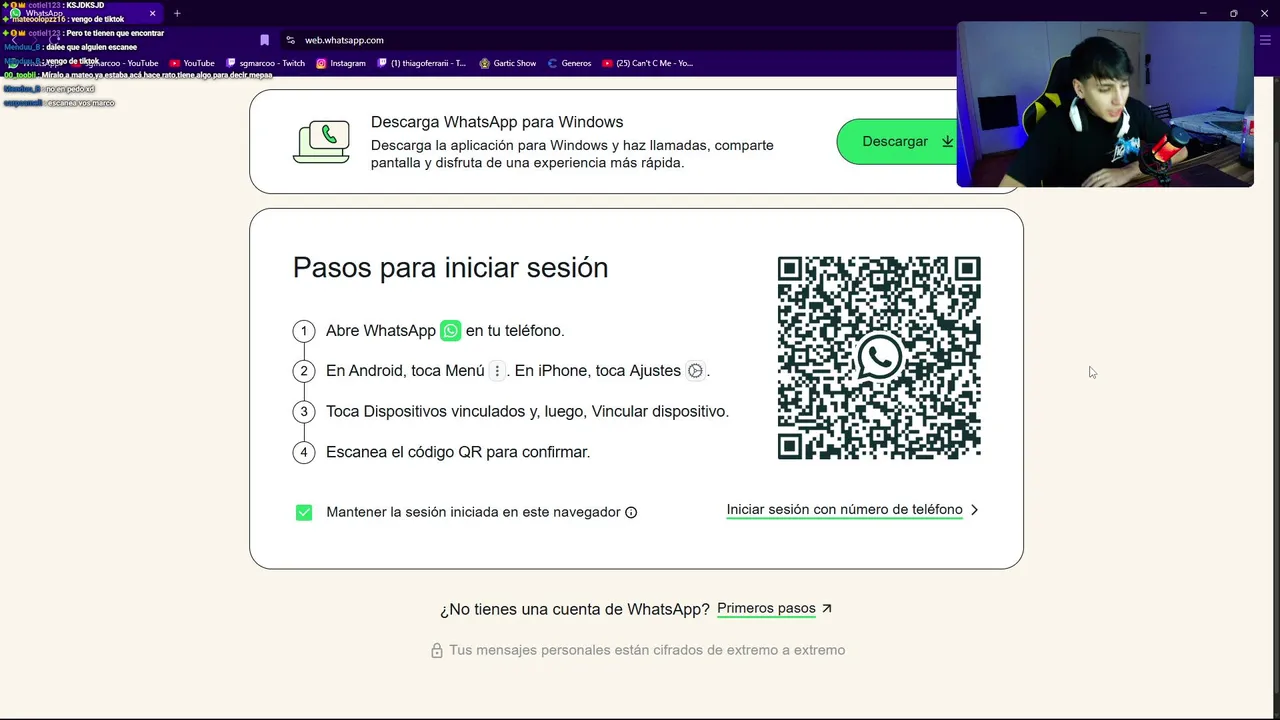
Task: Click the heading Pasos para iniciar sesión
Action: pyautogui.click(x=450, y=268)
